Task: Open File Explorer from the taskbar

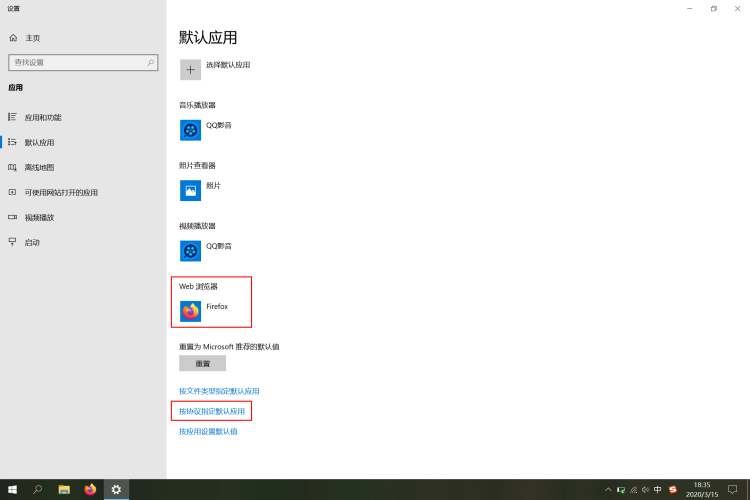Action: (64, 489)
